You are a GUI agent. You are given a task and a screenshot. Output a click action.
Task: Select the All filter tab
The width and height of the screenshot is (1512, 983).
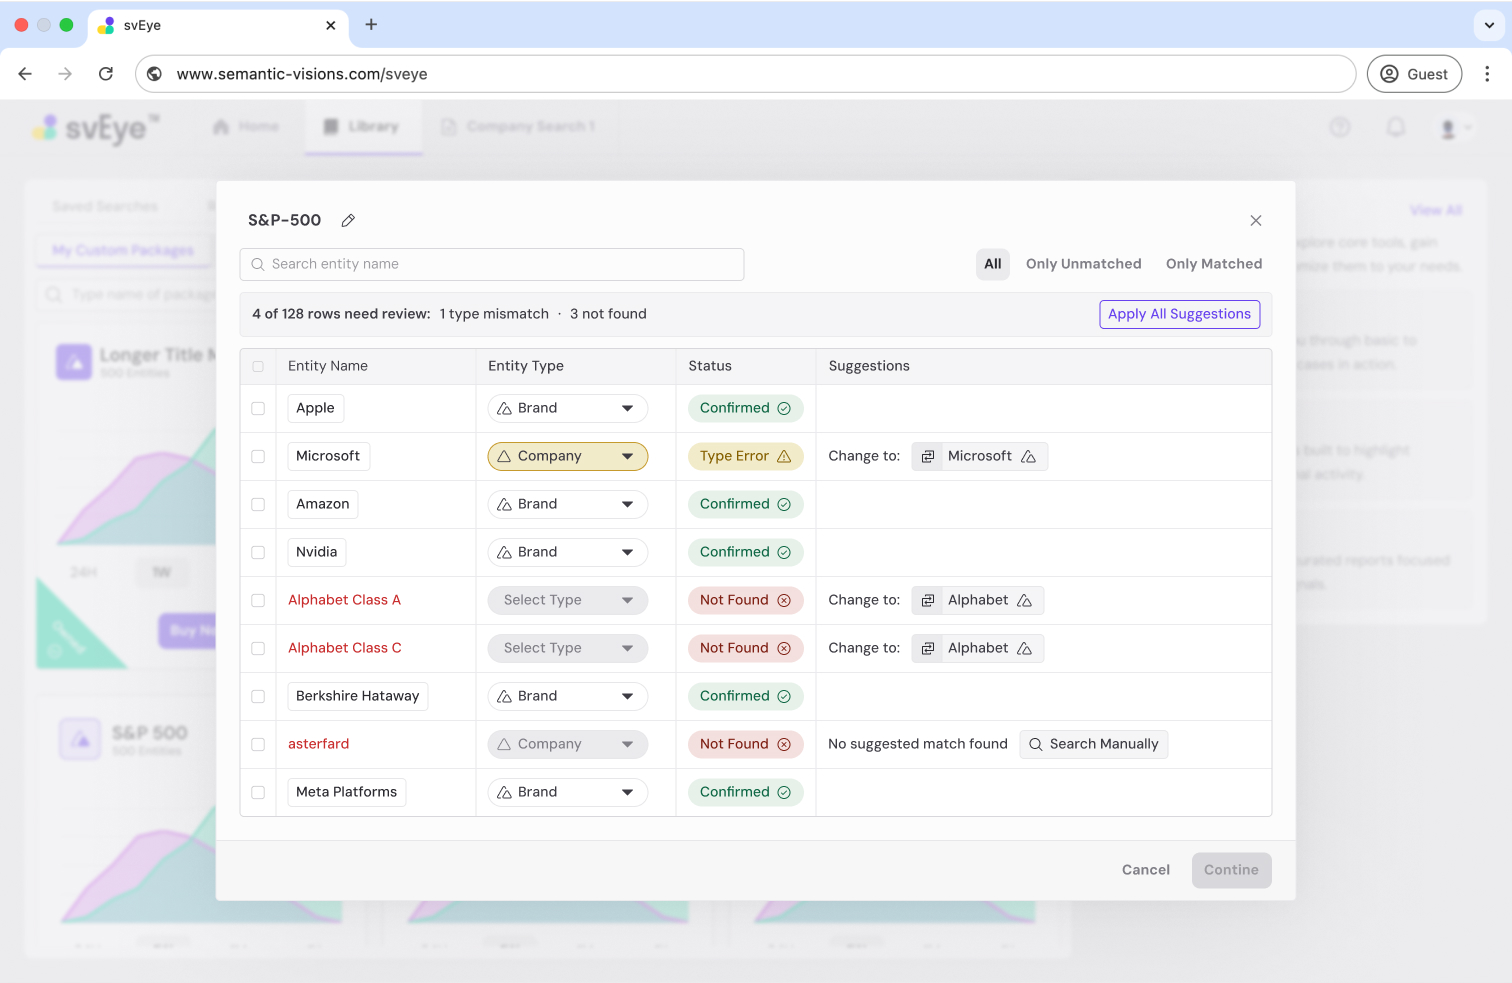(993, 264)
